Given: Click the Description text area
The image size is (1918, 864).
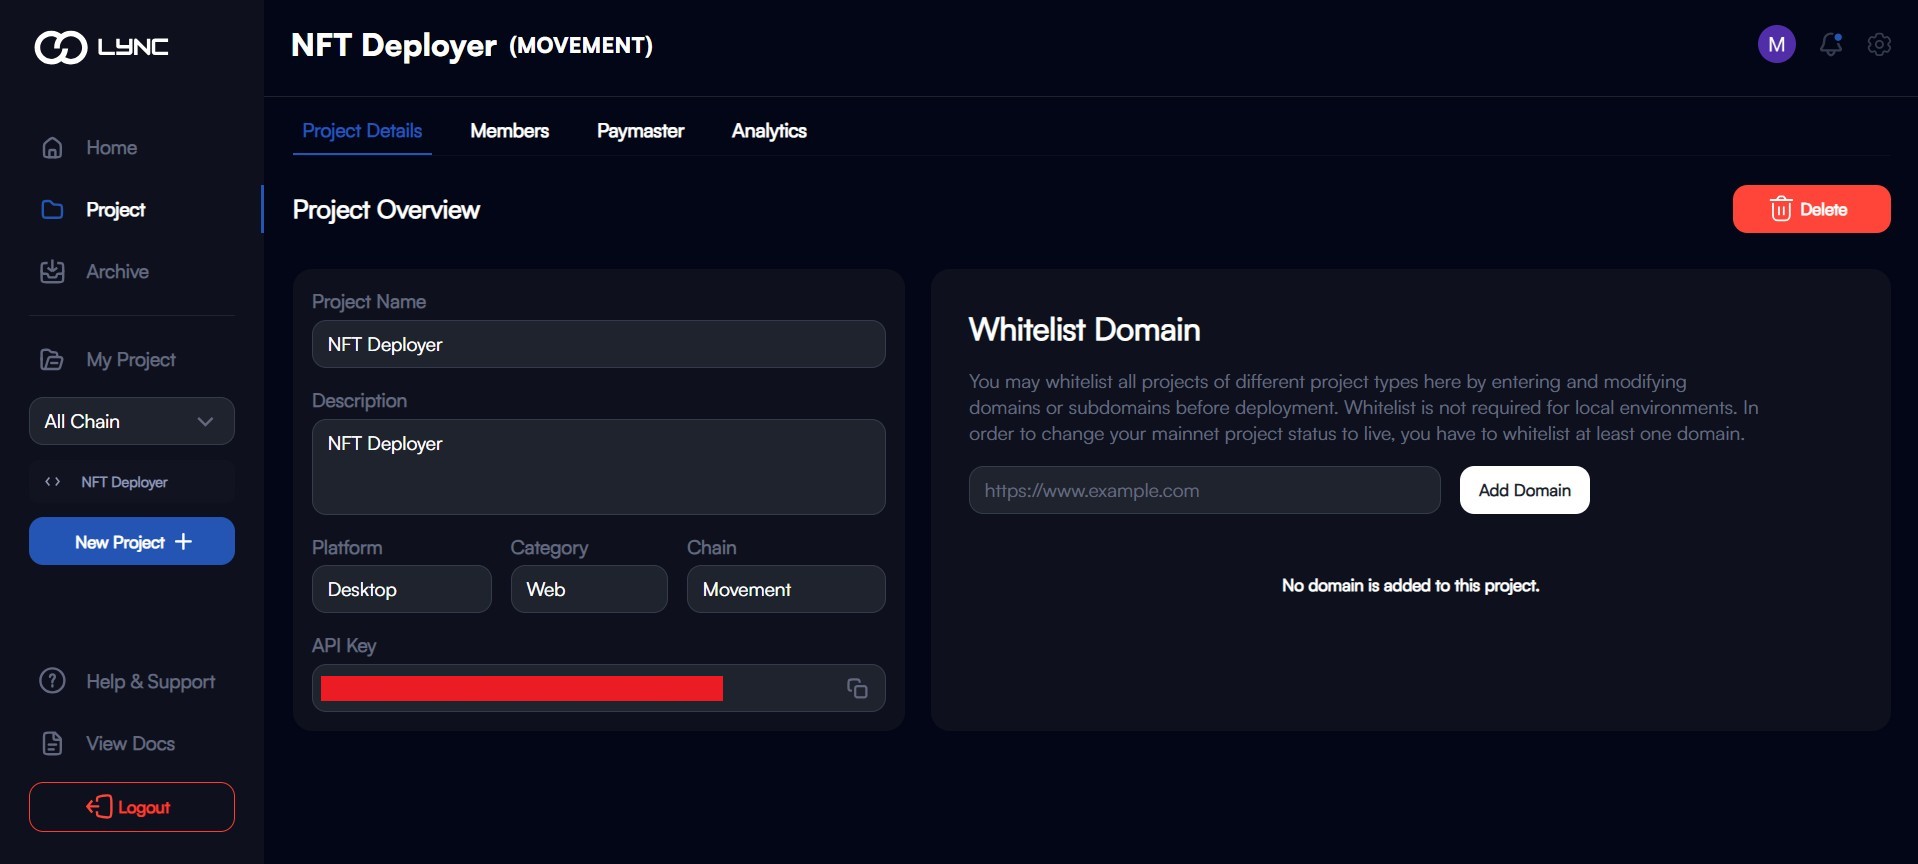Looking at the screenshot, I should (x=599, y=467).
